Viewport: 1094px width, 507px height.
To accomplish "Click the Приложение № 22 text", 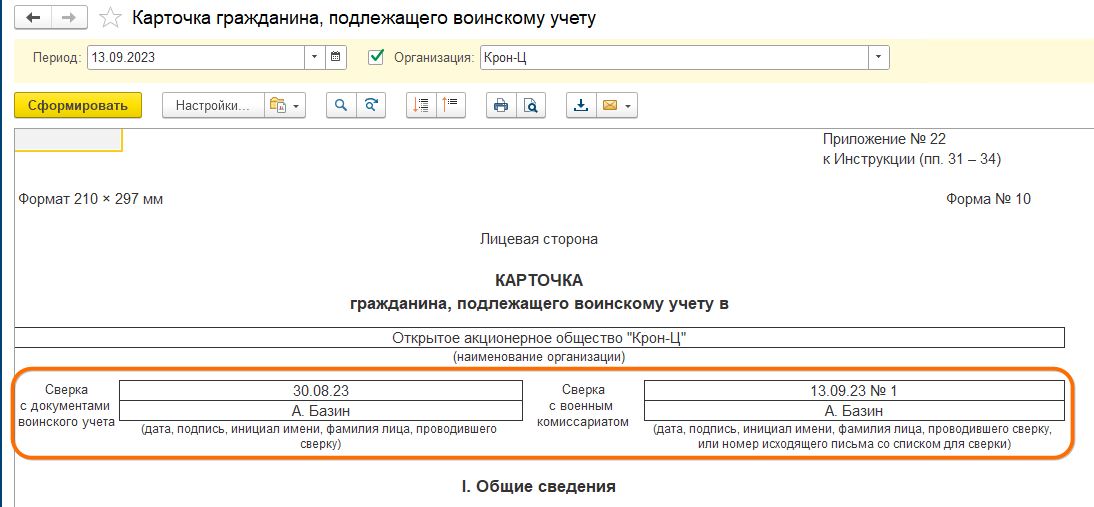I will click(x=884, y=139).
